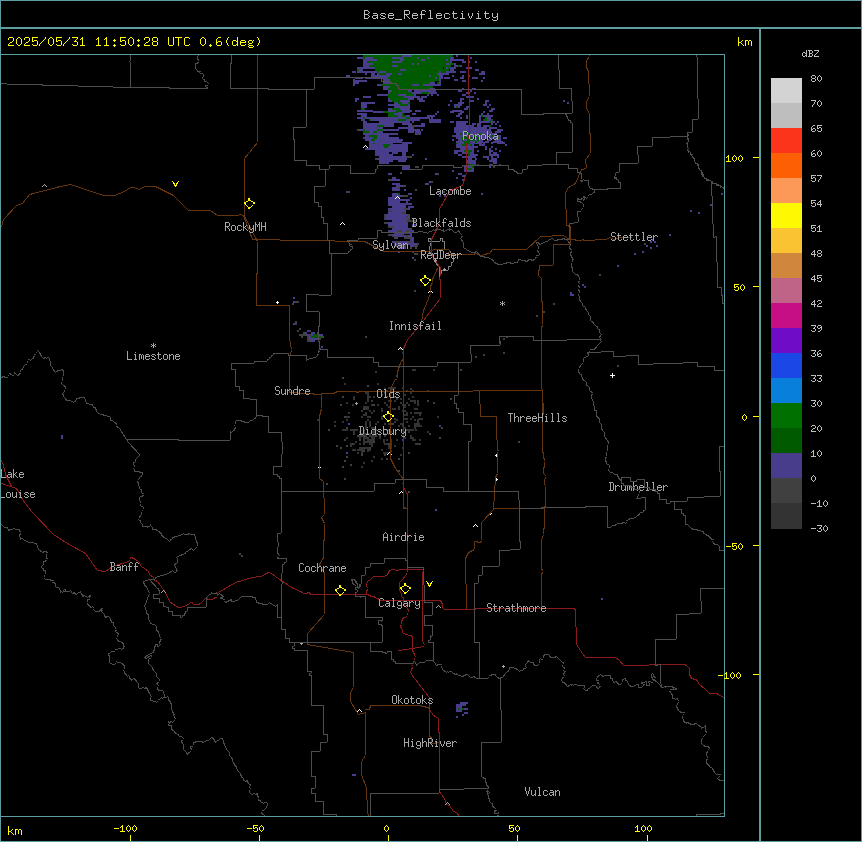Pick the royal blue swatch in dBZ legend
This screenshot has width=862, height=842.
click(786, 365)
